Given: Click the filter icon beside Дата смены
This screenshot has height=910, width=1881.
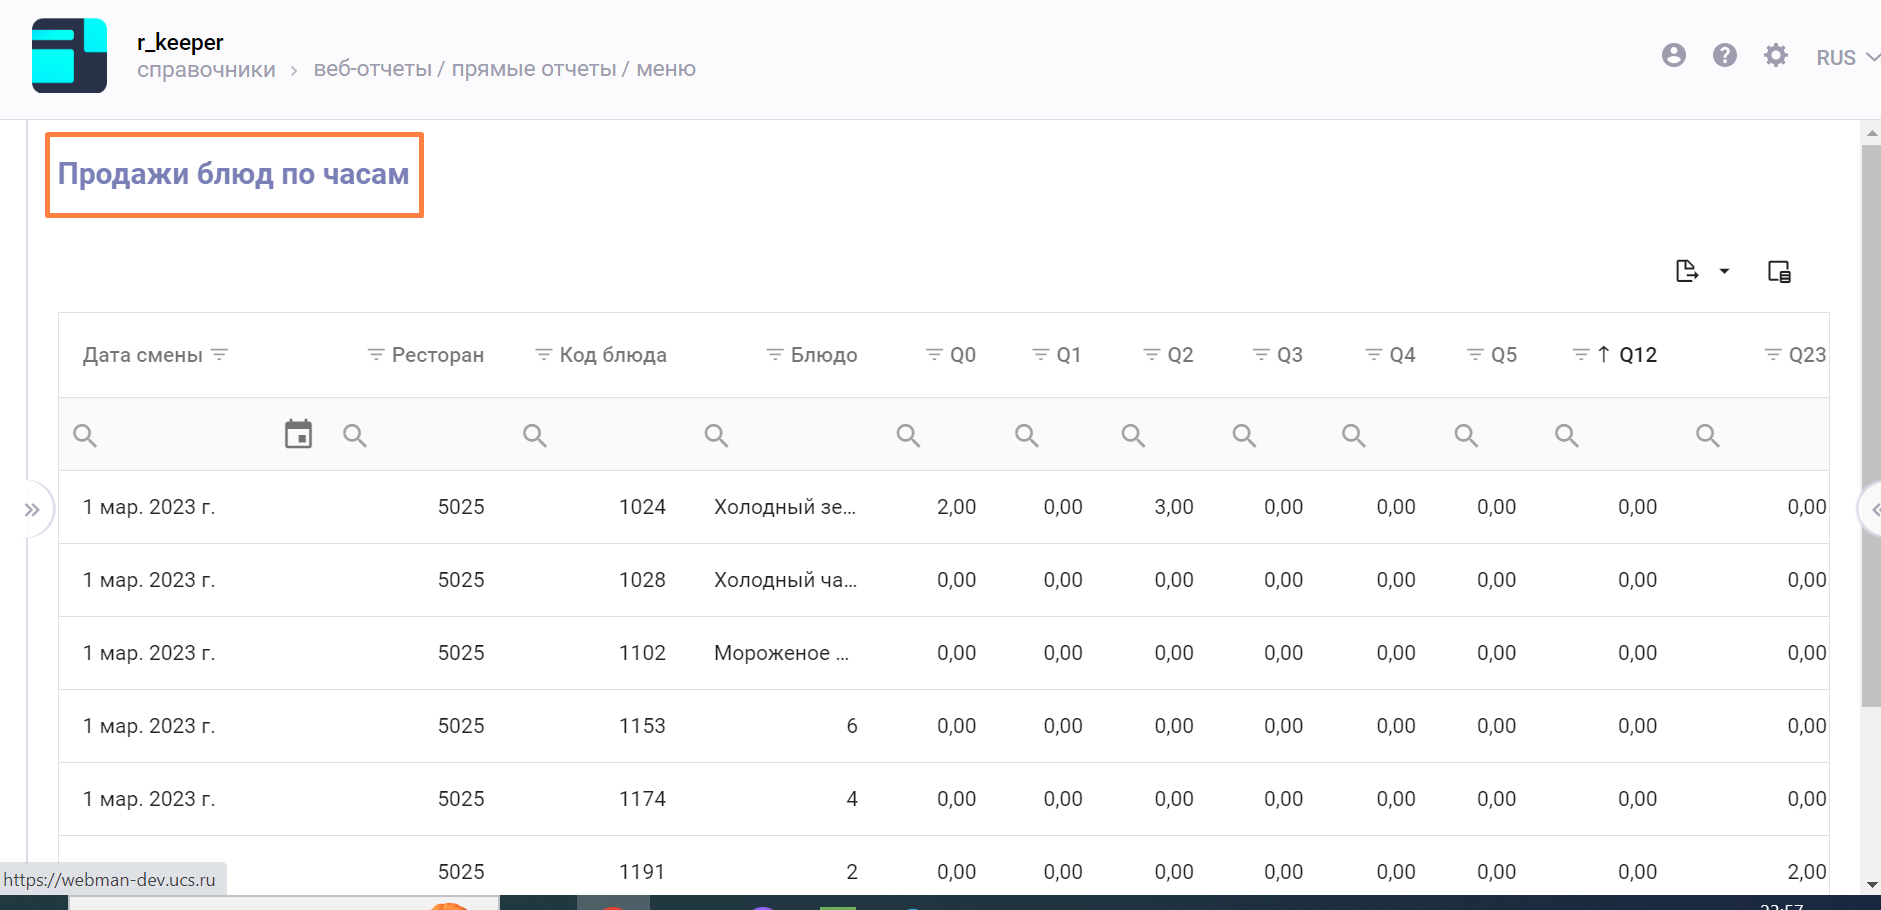Looking at the screenshot, I should 220,355.
